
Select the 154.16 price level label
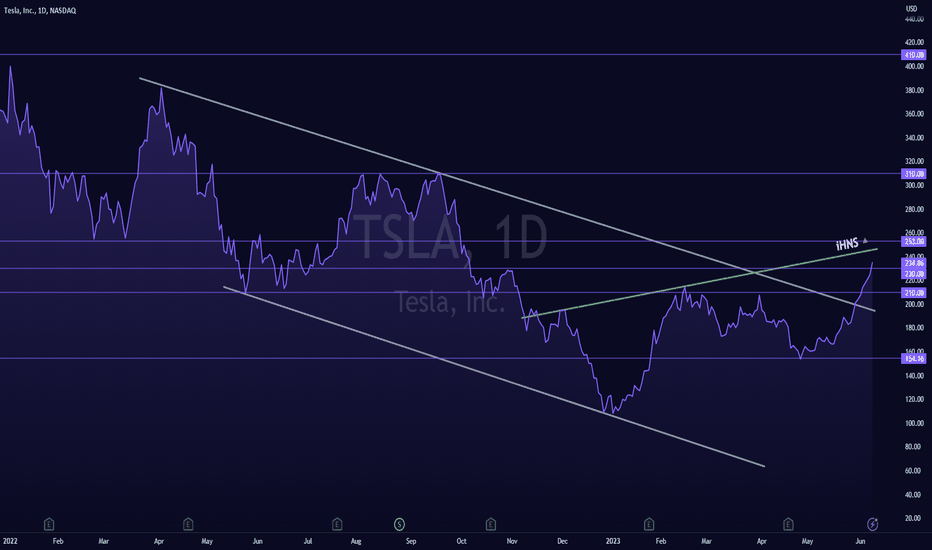(x=914, y=359)
